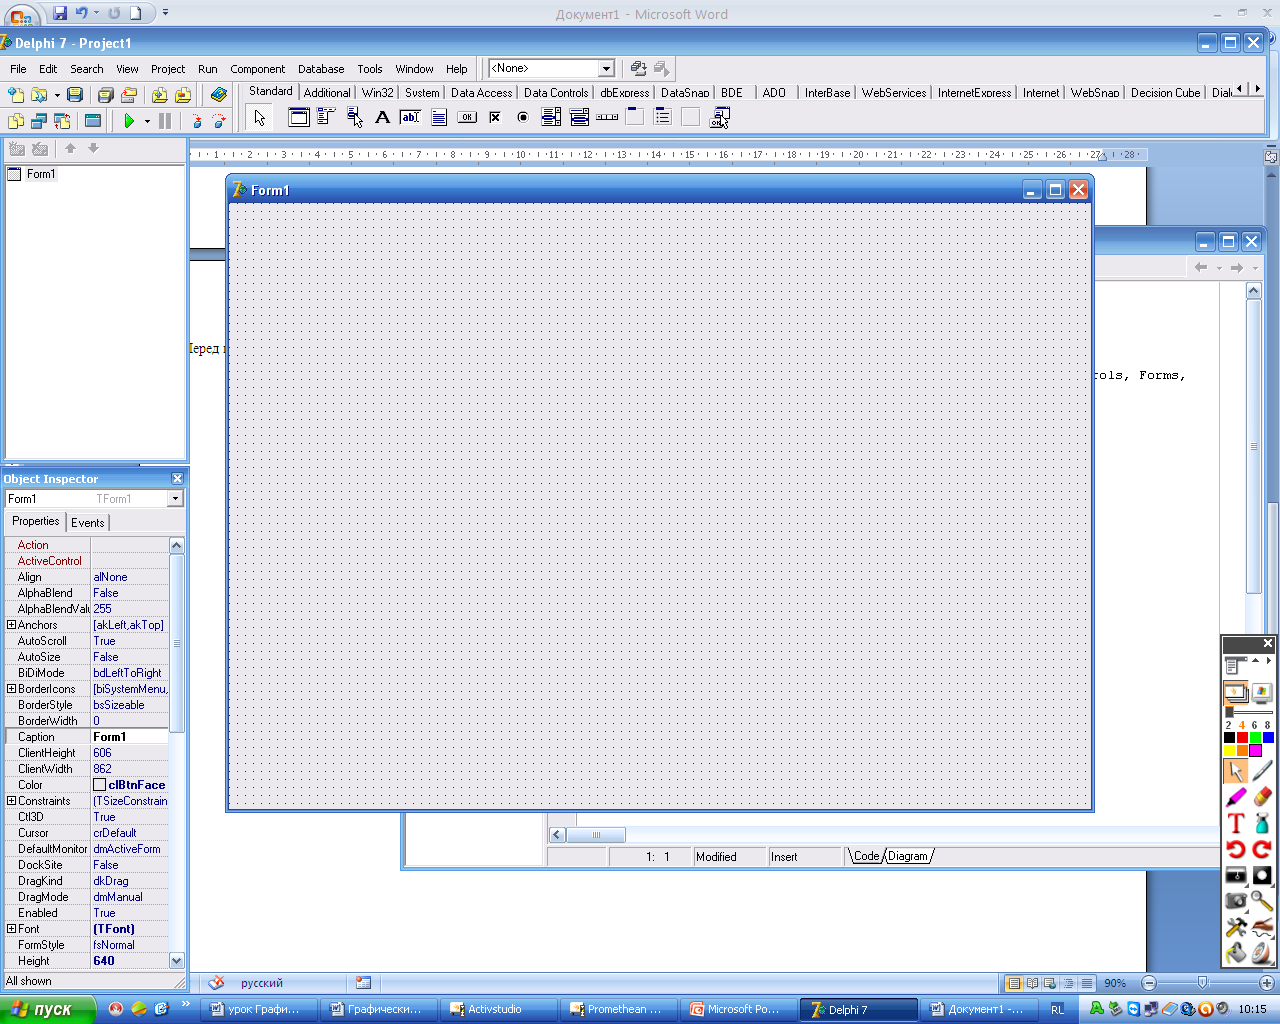Image resolution: width=1280 pixels, height=1024 pixels.
Task: Switch to the Code tab
Action: pyautogui.click(x=866, y=856)
